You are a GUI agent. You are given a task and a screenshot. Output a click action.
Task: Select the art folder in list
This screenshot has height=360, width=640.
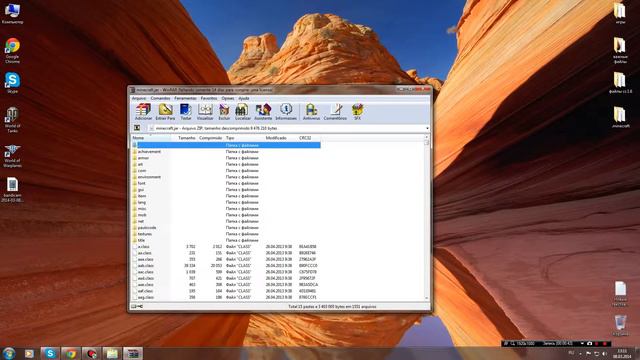pos(140,164)
